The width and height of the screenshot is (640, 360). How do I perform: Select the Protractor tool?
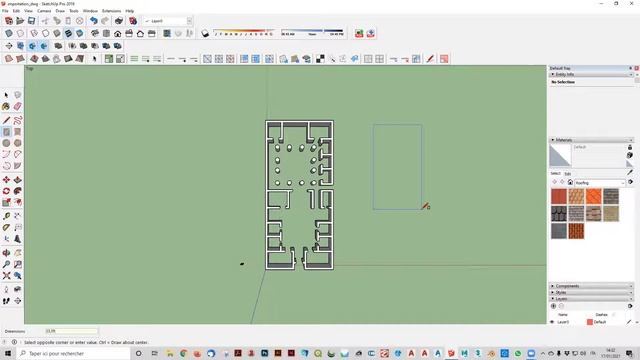[x=6, y=227]
